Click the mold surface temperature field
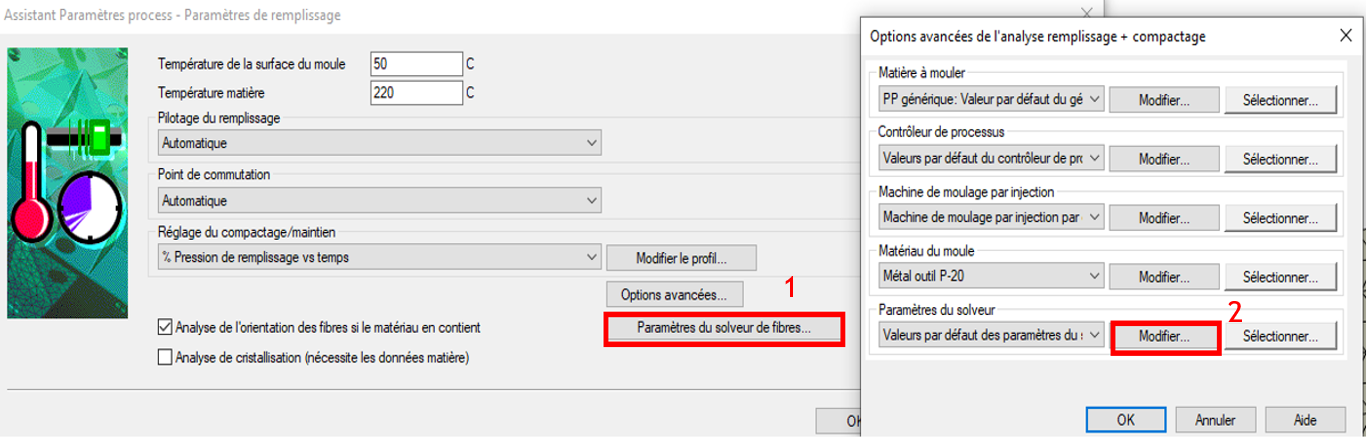The image size is (1368, 442). click(415, 64)
